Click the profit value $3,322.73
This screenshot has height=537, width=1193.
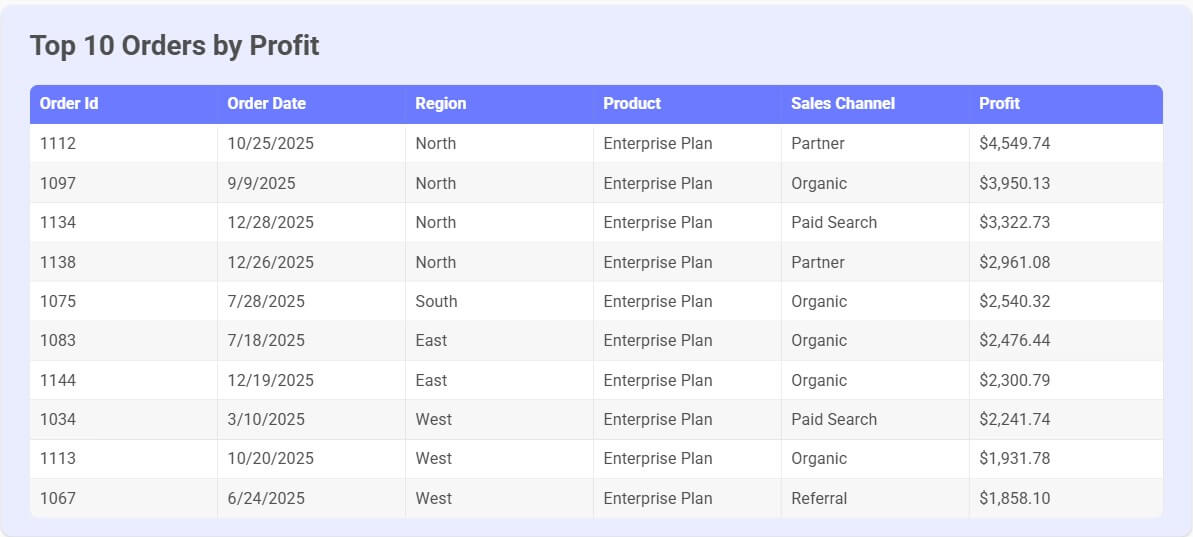click(1015, 222)
